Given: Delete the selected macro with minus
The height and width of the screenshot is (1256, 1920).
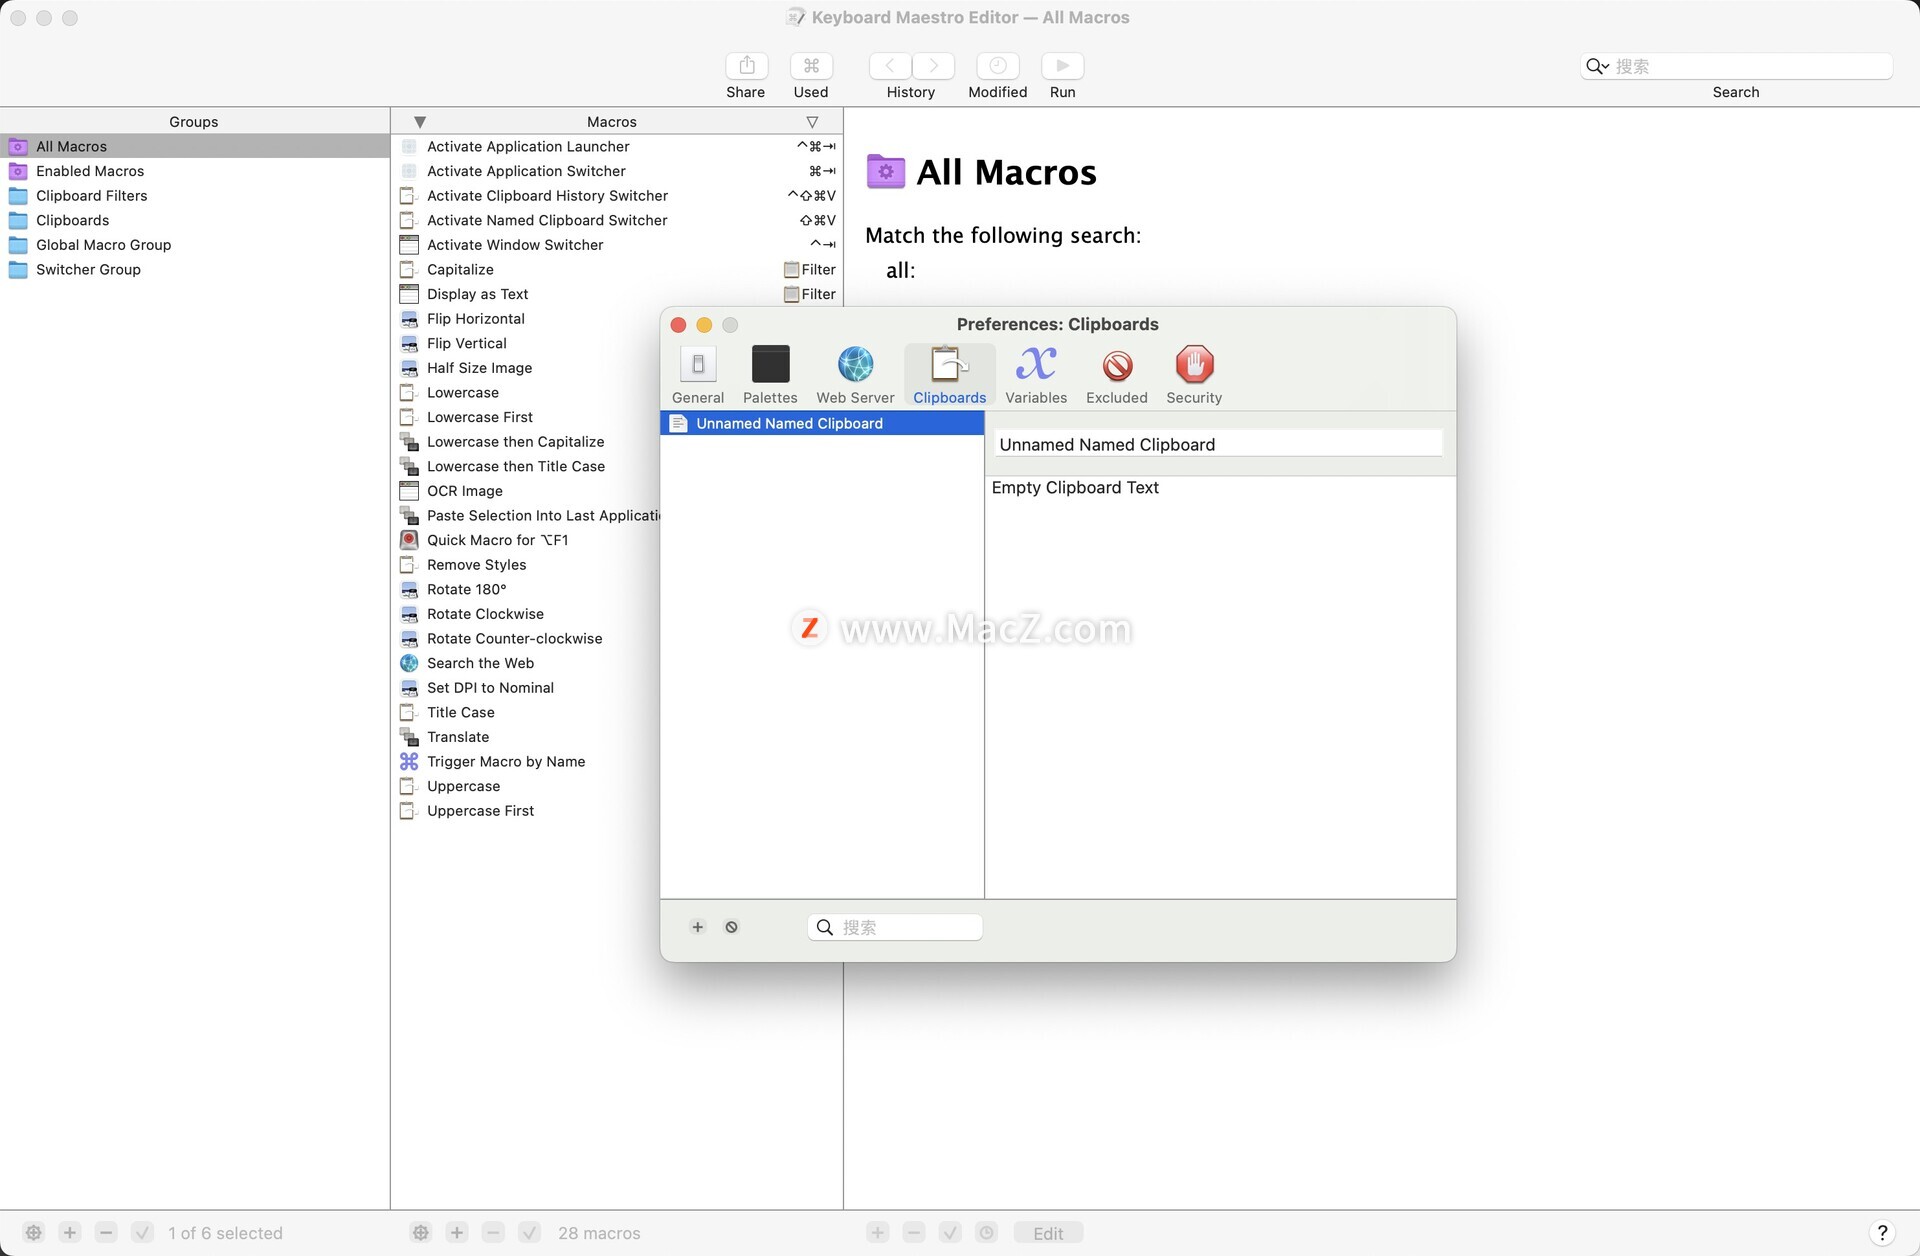Looking at the screenshot, I should click(493, 1232).
